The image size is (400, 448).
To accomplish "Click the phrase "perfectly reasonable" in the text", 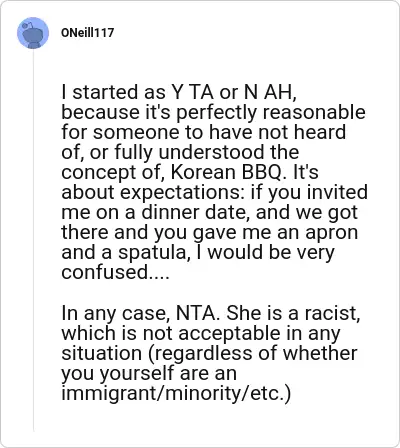I will point(271,112).
